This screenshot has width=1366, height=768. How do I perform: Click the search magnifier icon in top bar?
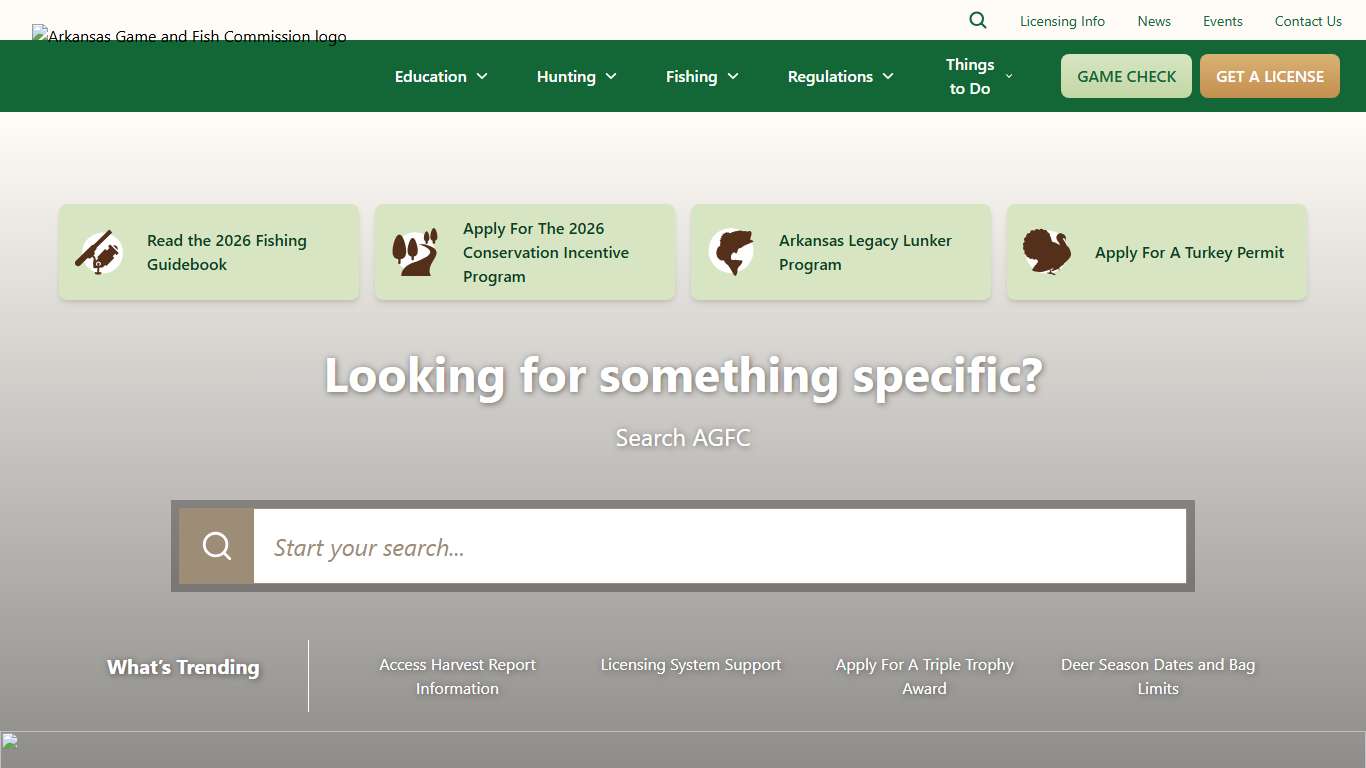pos(978,21)
